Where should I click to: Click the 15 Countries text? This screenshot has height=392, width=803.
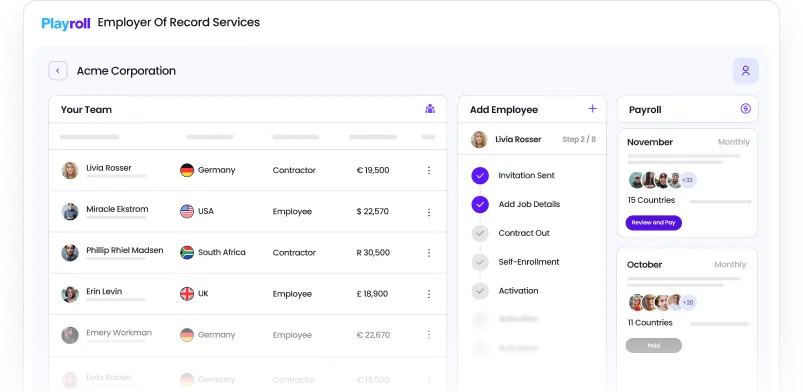pos(651,200)
